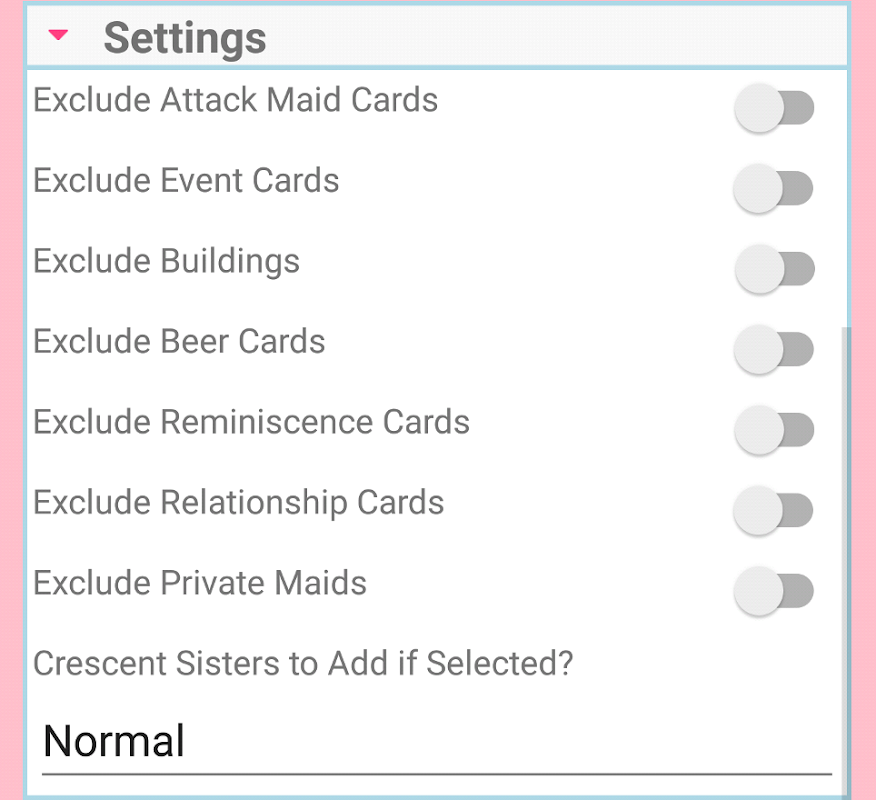Toggle the Exclude Beer Cards switch

pos(774,349)
